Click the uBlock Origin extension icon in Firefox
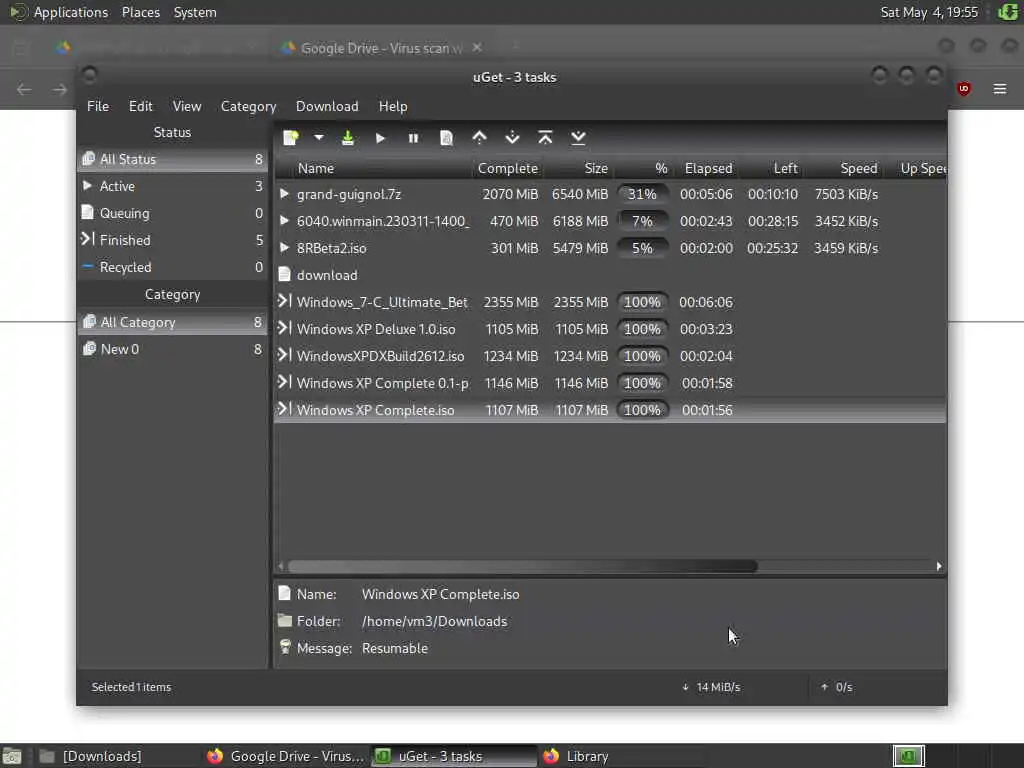 [x=964, y=89]
